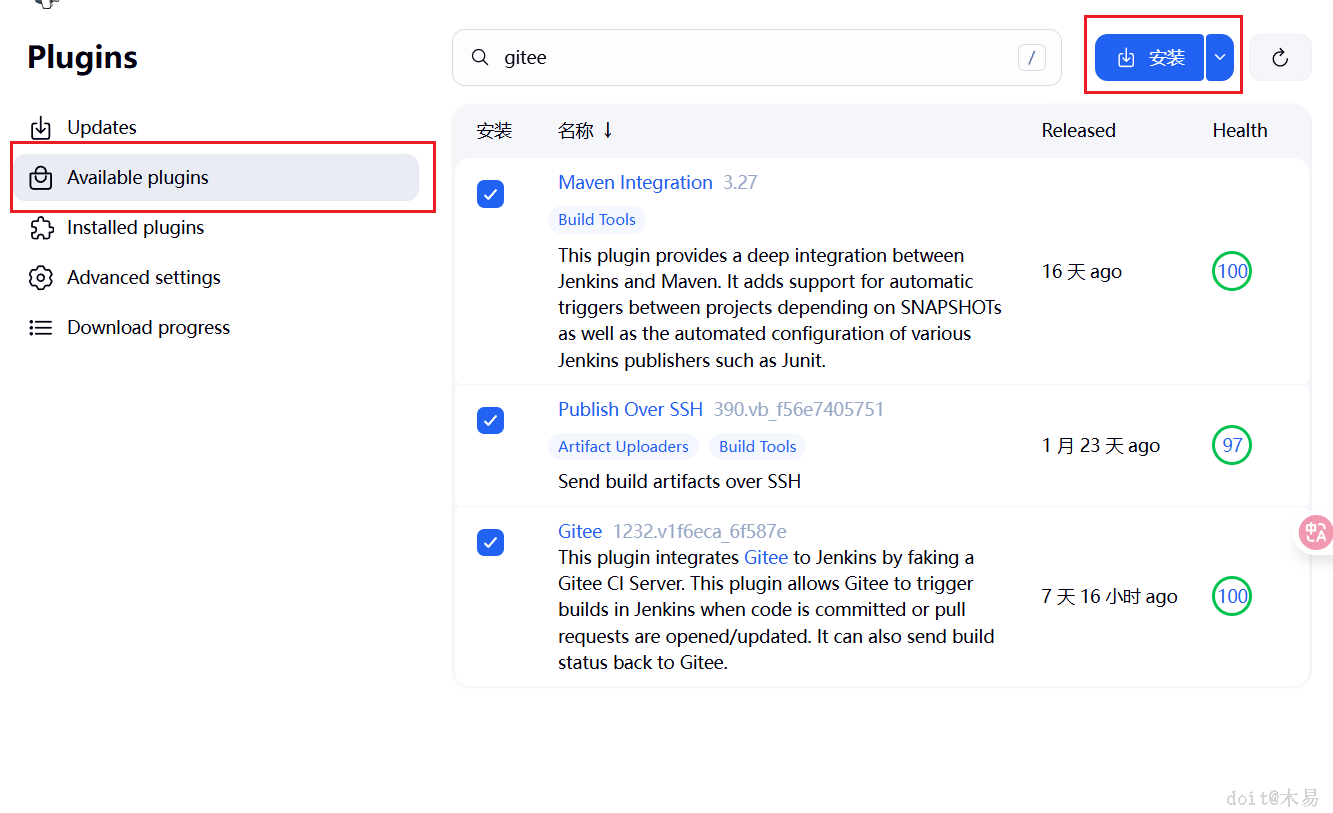The height and width of the screenshot is (813, 1333).
Task: Uncheck the Publish Over SSH checkbox
Action: pos(490,421)
